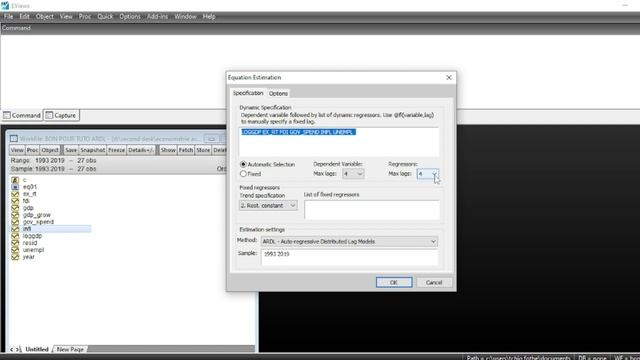Select the eq01 equation object name
640x360 pixels.
pyautogui.click(x=30, y=187)
